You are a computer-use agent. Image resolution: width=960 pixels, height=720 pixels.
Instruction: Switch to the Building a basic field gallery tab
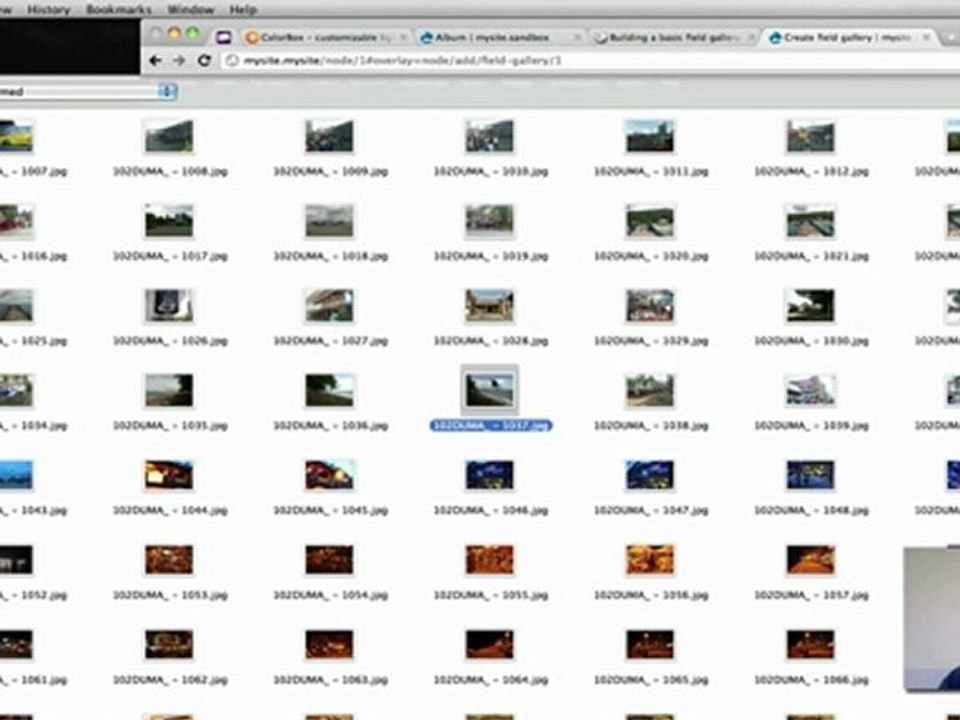coord(675,37)
